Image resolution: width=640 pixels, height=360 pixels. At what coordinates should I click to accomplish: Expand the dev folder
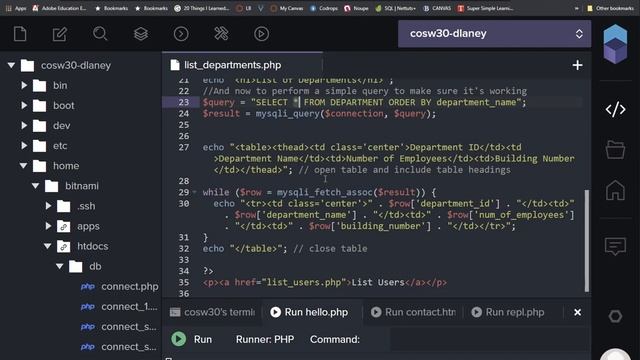point(24,125)
